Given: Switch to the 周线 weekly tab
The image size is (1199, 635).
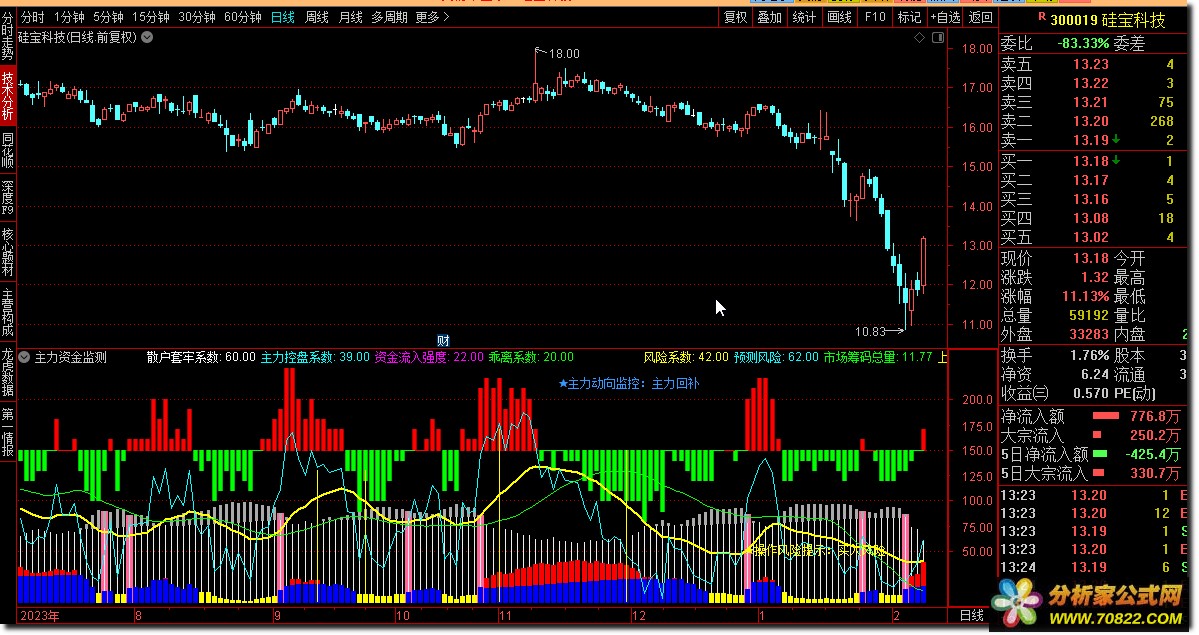Looking at the screenshot, I should [317, 17].
